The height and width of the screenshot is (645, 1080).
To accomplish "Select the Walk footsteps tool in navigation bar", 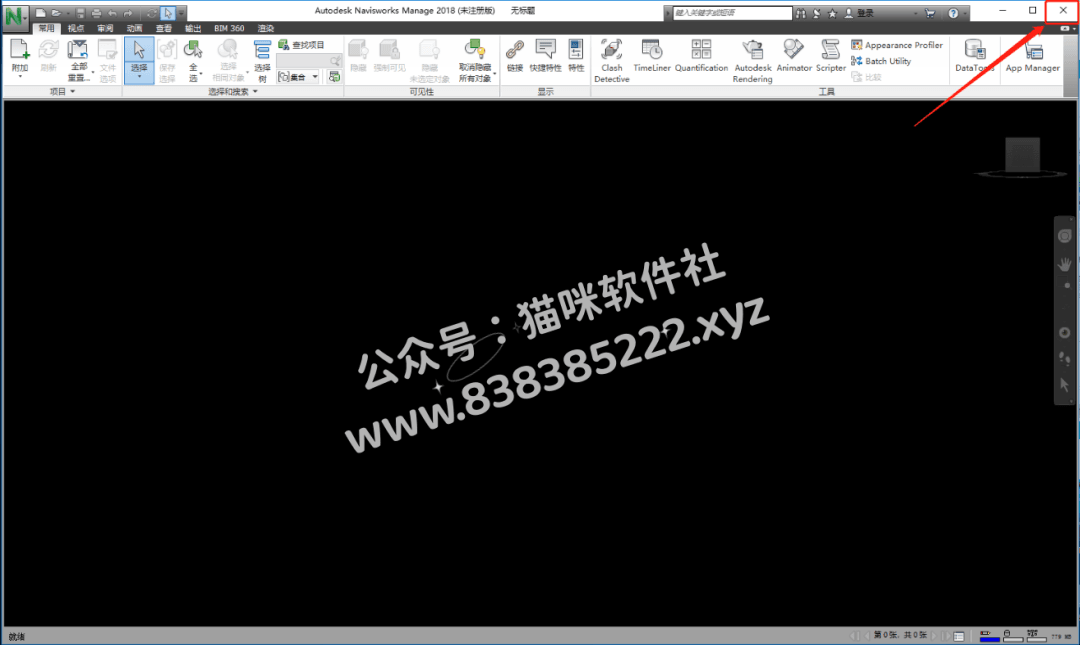I will pos(1064,358).
